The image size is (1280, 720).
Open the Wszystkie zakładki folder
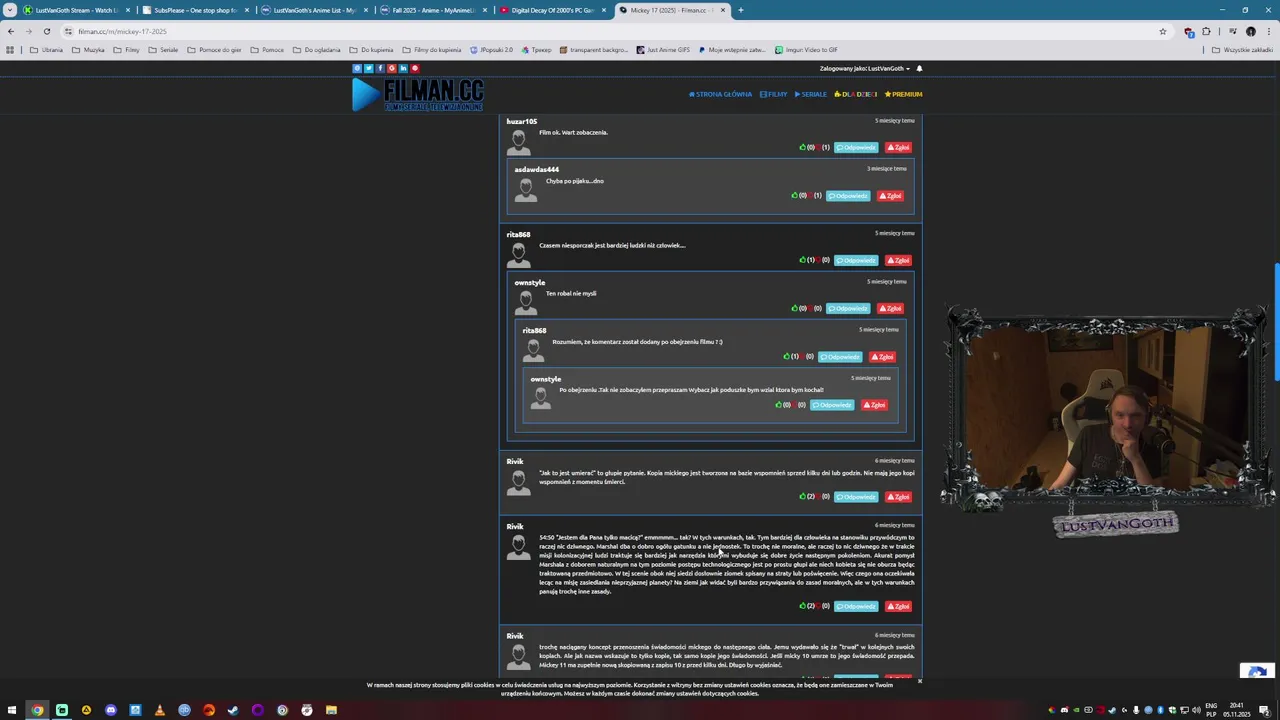(1242, 49)
